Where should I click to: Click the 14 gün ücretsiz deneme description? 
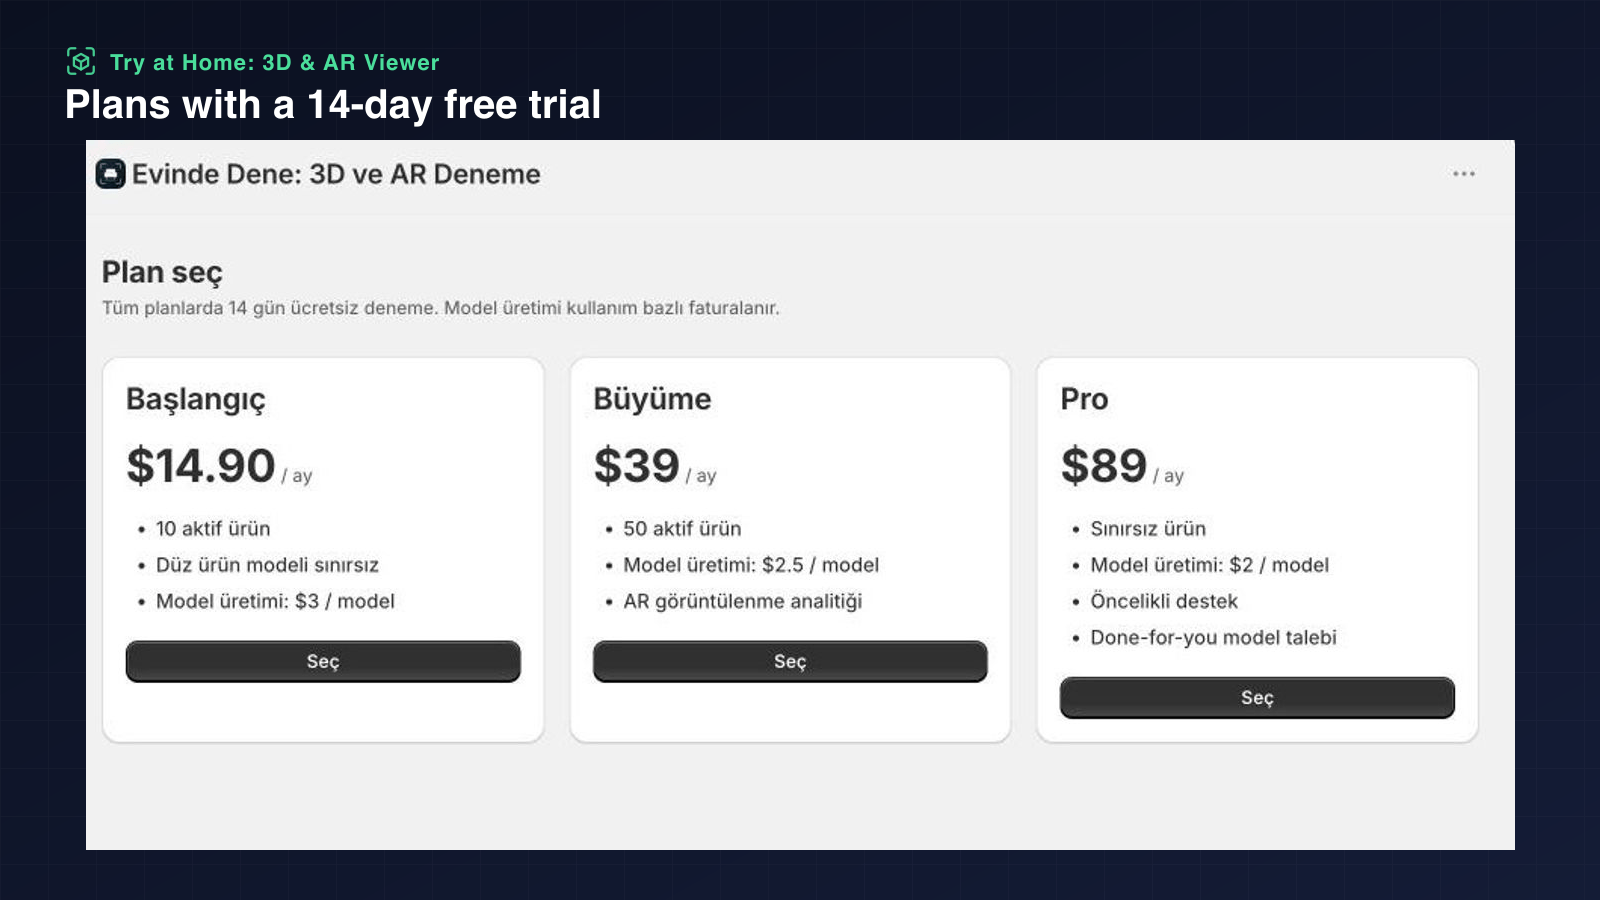(x=440, y=308)
